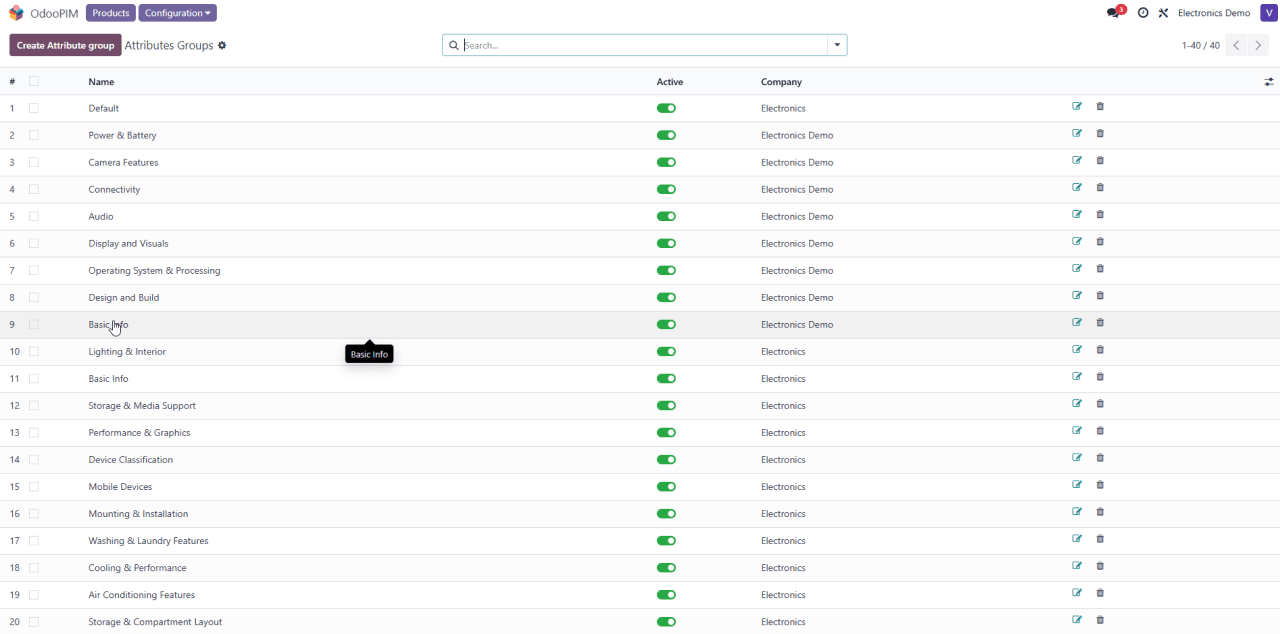Open the Configuration dropdown menu
1280x634 pixels.
click(x=177, y=13)
